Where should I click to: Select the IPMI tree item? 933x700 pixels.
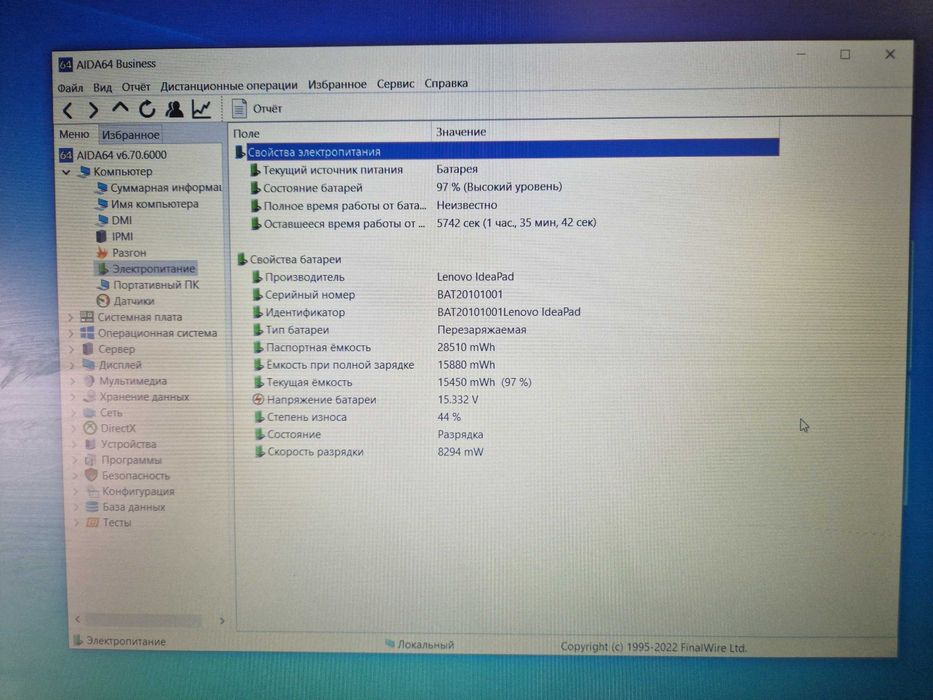pyautogui.click(x=122, y=236)
